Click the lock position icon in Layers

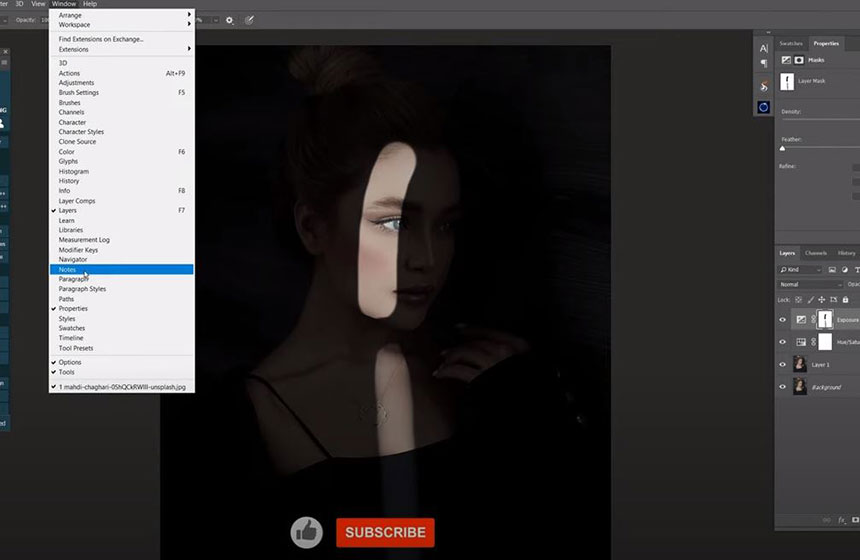(x=820, y=299)
